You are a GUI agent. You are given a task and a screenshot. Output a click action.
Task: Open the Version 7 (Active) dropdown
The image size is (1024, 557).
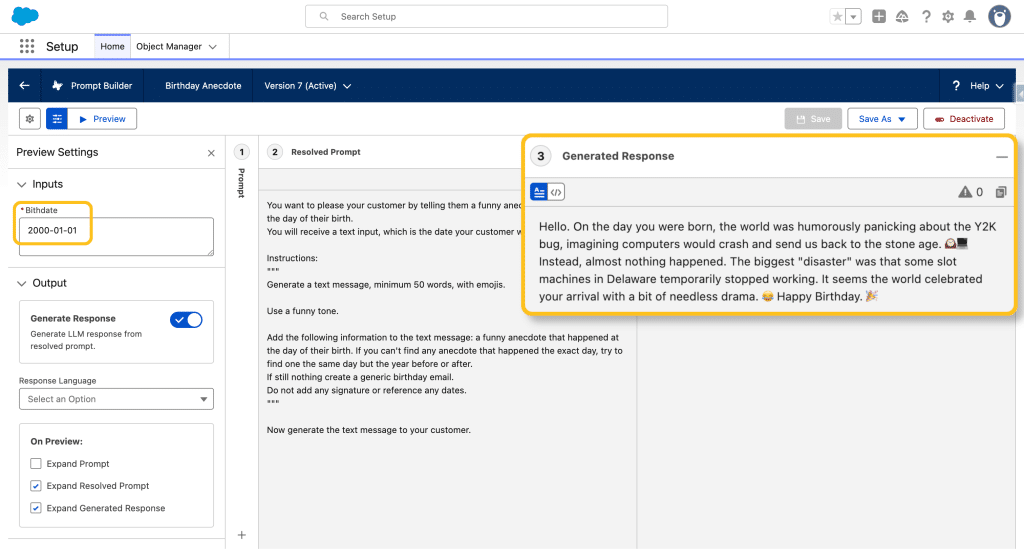tap(307, 86)
